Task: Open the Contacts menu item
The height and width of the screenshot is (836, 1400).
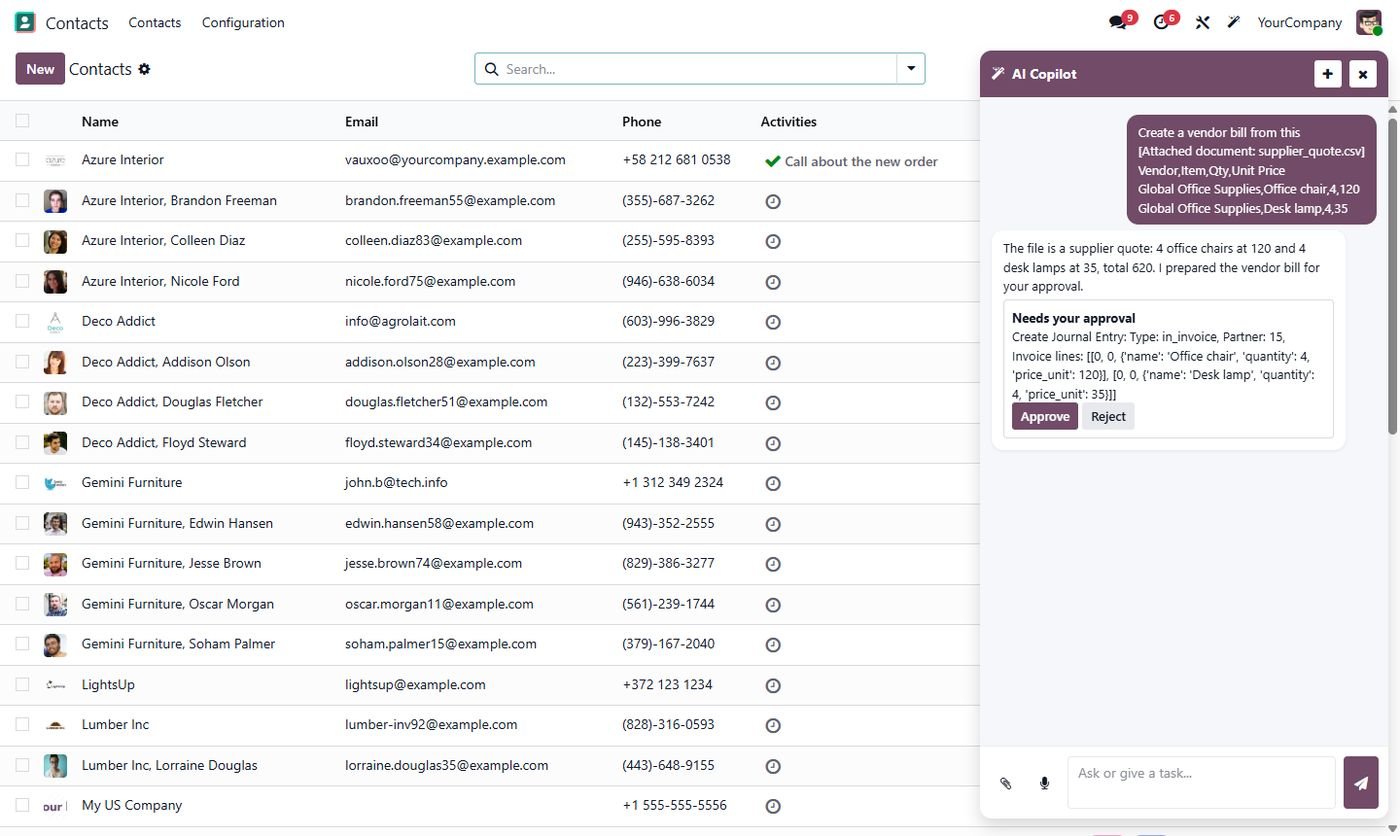Action: click(155, 22)
